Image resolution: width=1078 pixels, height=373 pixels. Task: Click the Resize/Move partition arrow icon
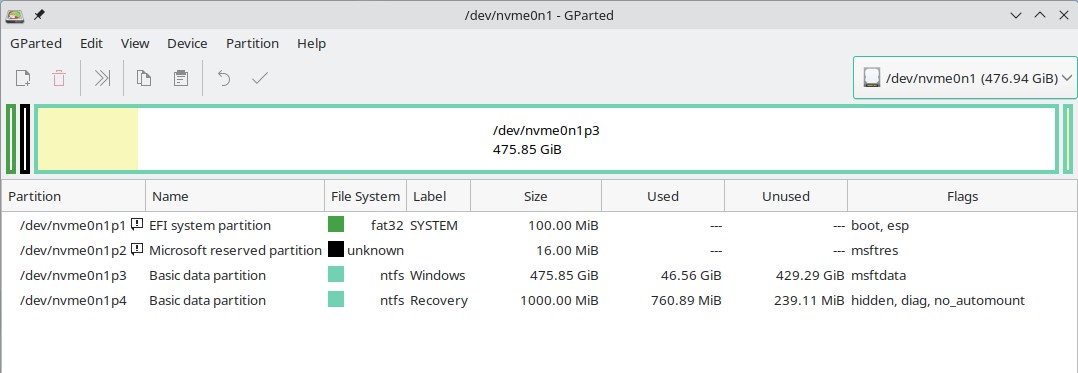pos(102,78)
